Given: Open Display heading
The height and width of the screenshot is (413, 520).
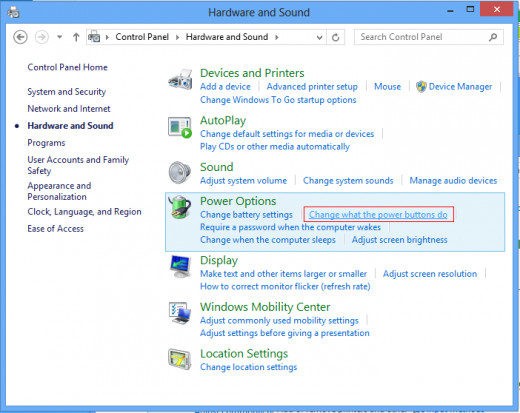Looking at the screenshot, I should pyautogui.click(x=219, y=260).
